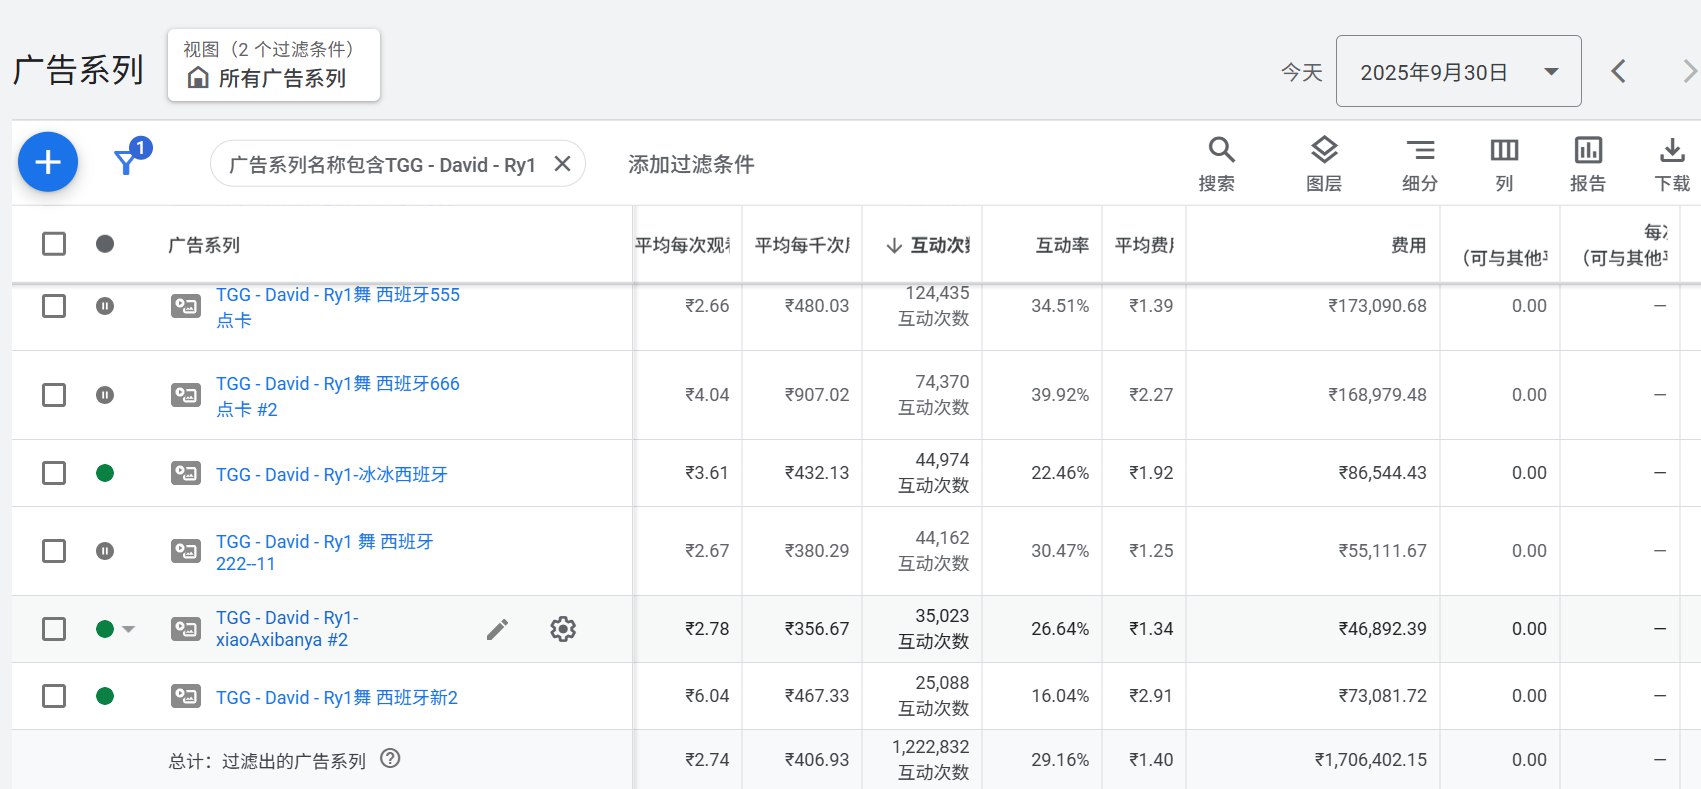Image resolution: width=1701 pixels, height=789 pixels.
Task: Click pencil edit icon for xiaoAxibanya #2
Action: coord(497,629)
